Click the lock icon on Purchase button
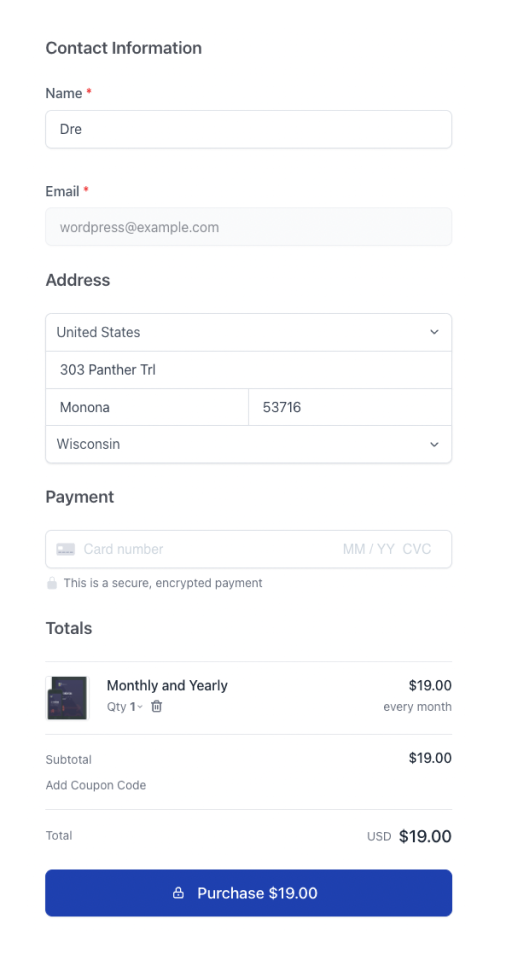Image resolution: width=512 pixels, height=957 pixels. coord(178,894)
